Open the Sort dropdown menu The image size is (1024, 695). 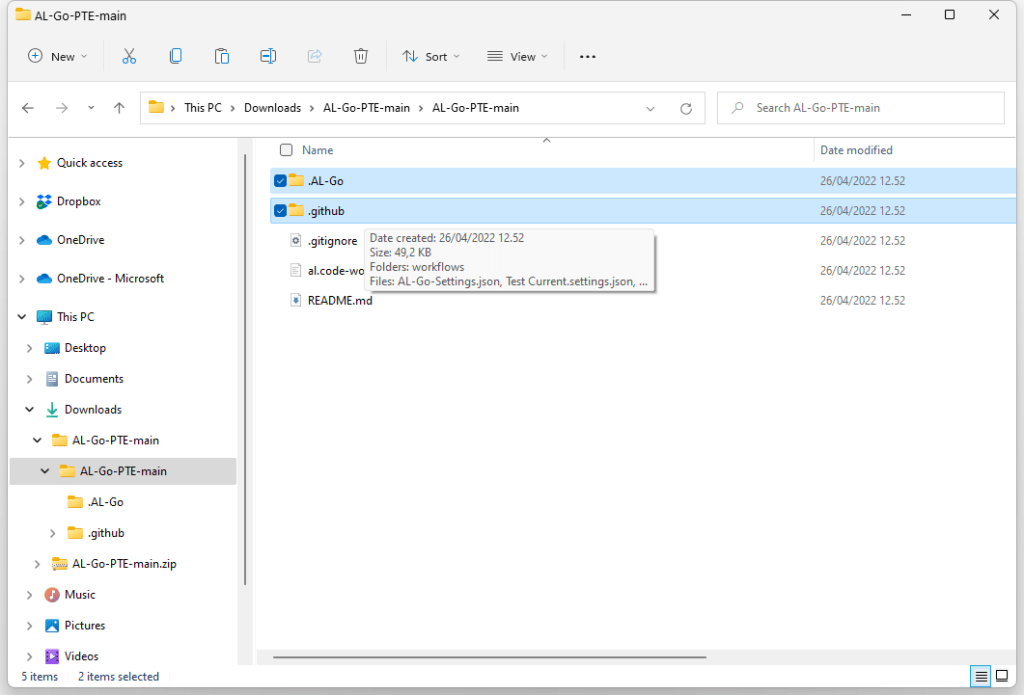coord(431,56)
